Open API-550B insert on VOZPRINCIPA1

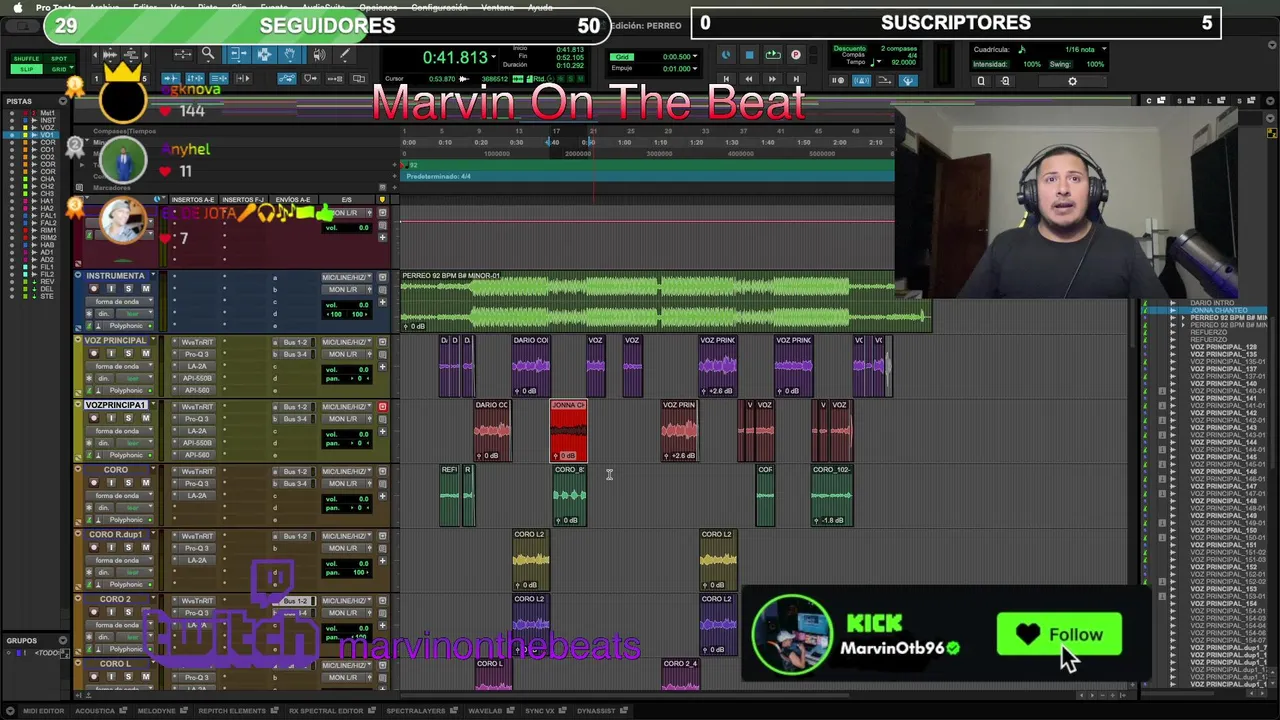(x=196, y=443)
